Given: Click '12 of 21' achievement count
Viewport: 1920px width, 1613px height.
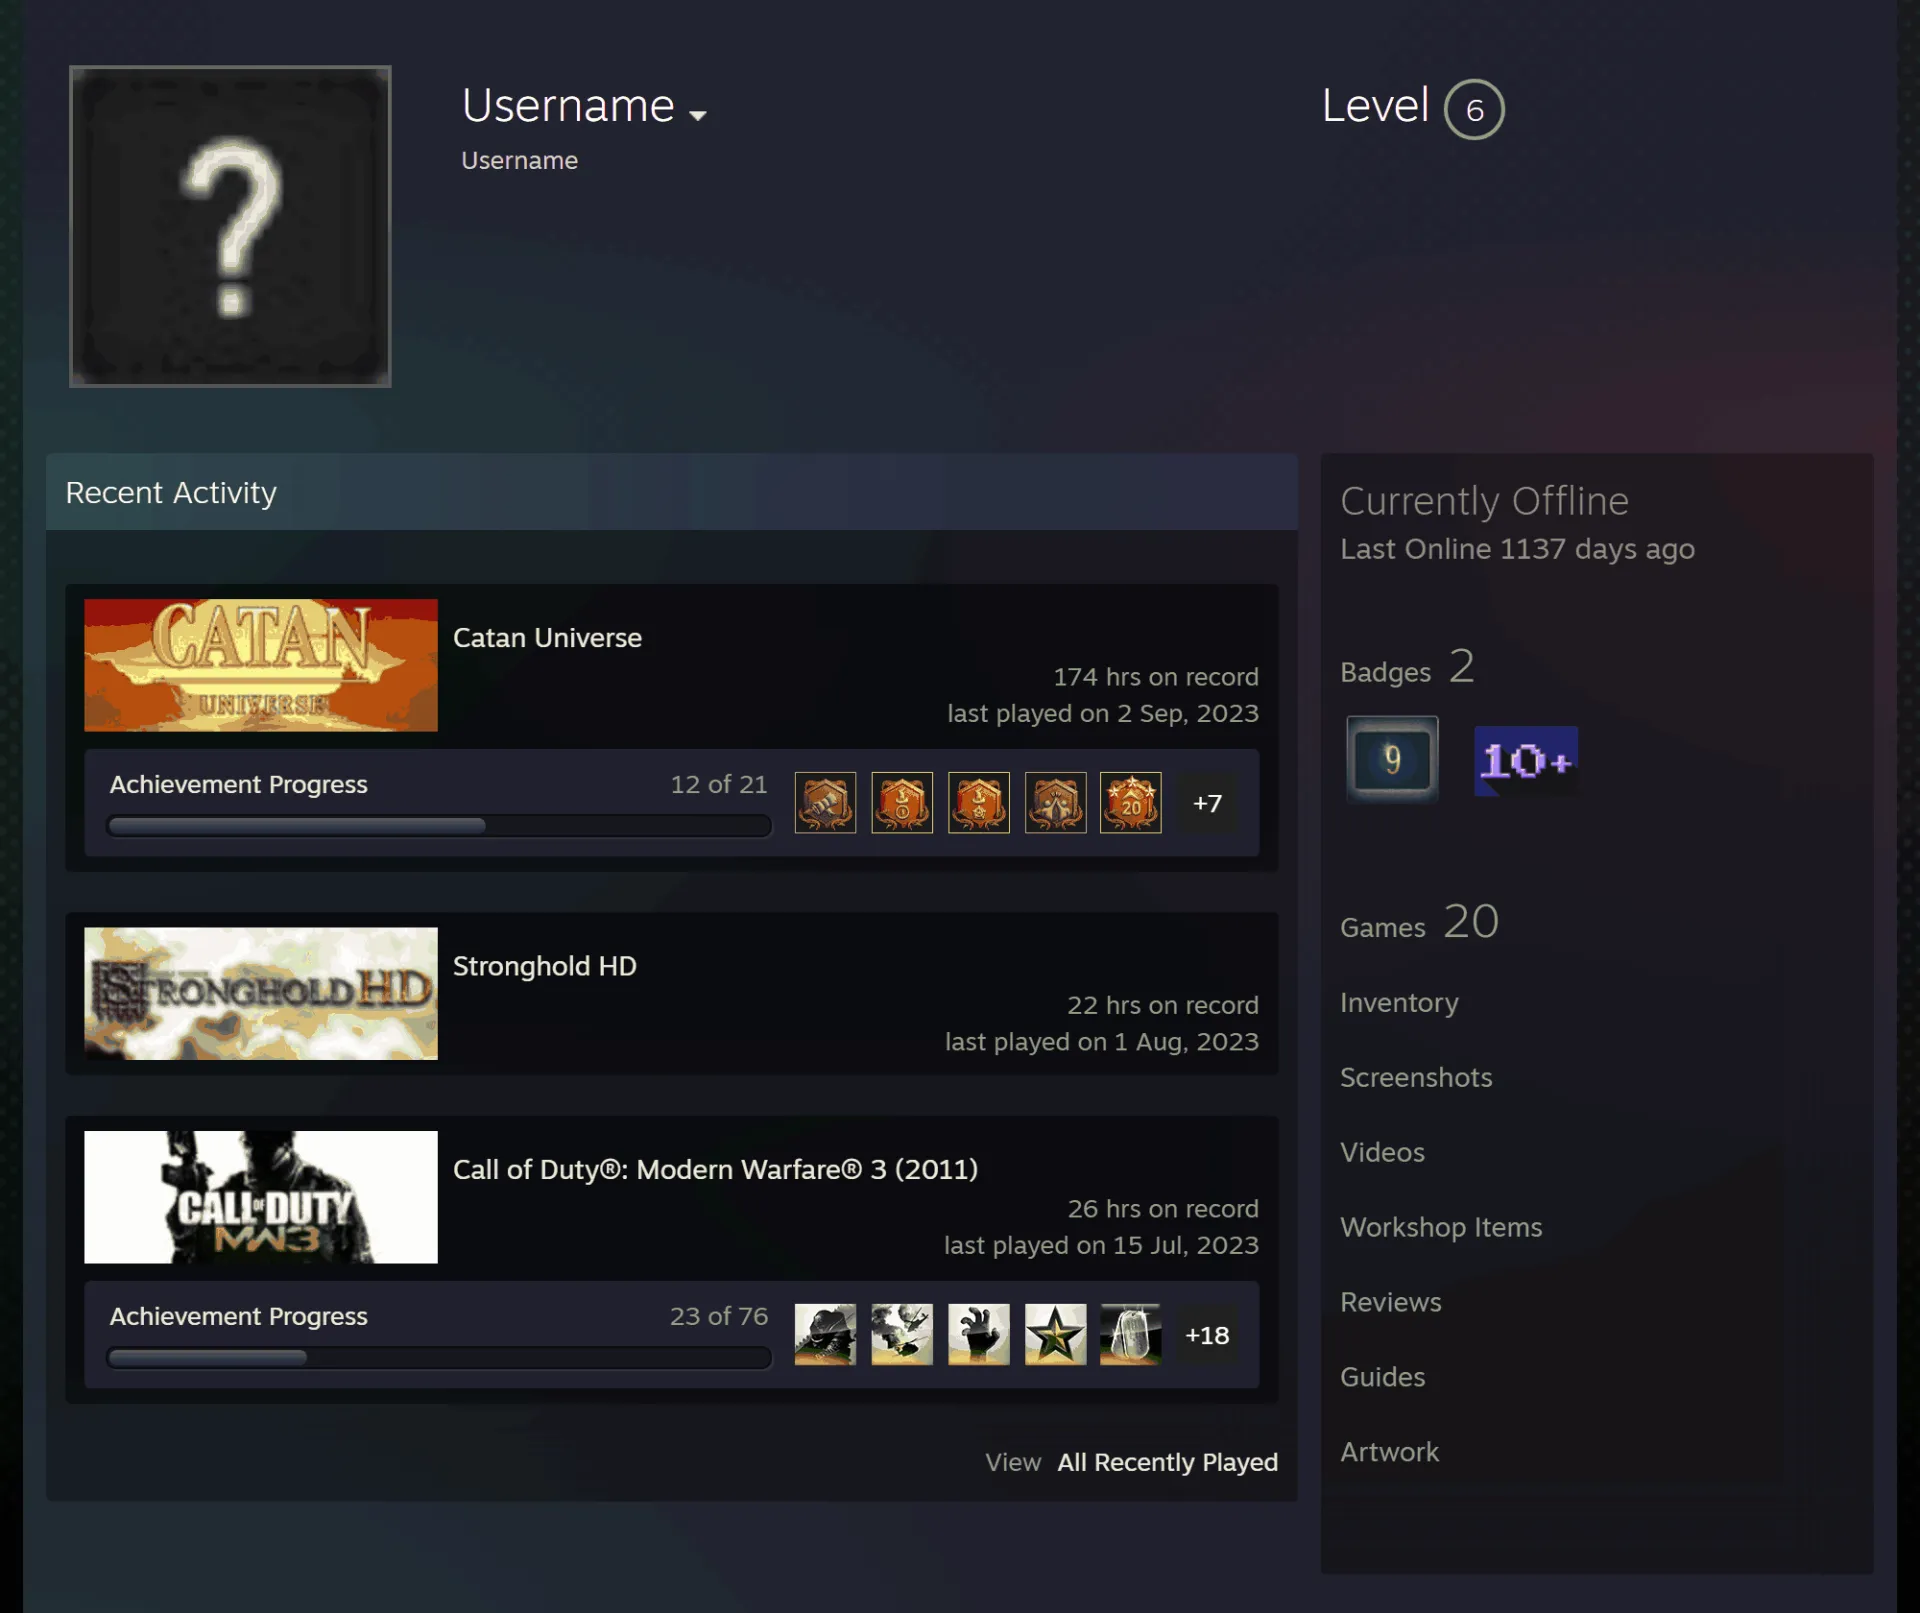Looking at the screenshot, I should coord(719,785).
